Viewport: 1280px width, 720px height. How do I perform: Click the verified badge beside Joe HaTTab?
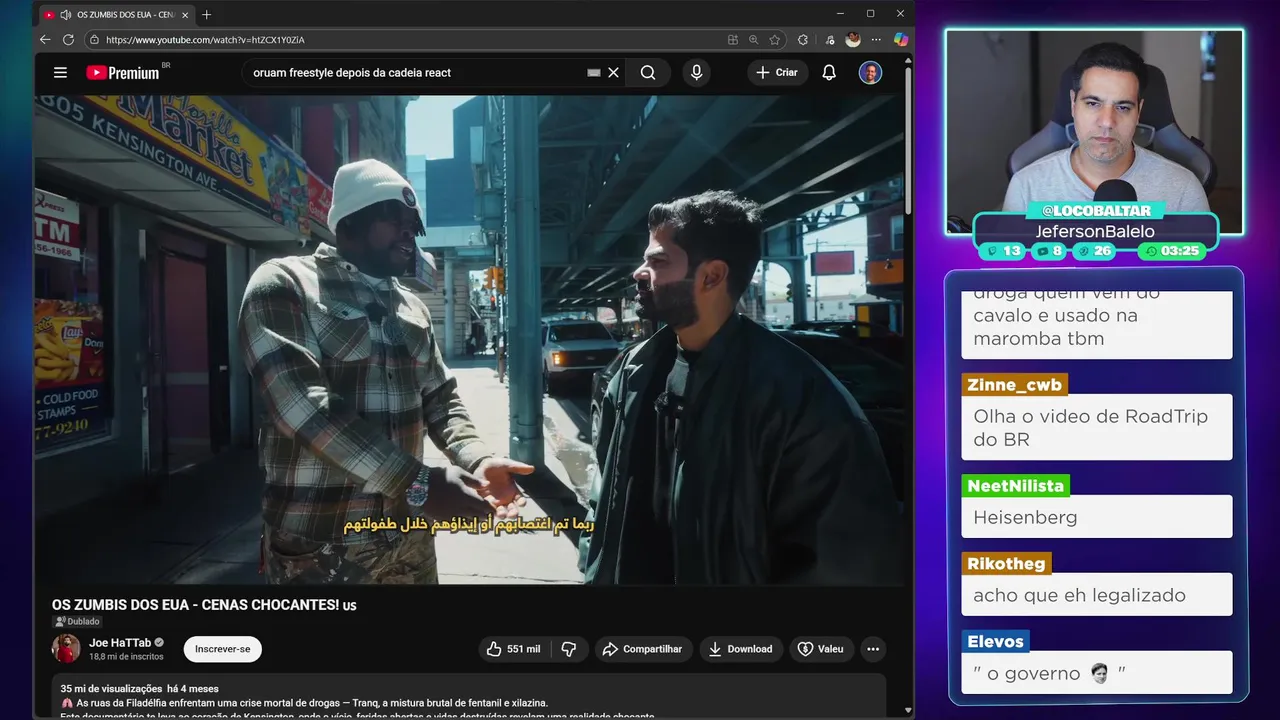(159, 643)
